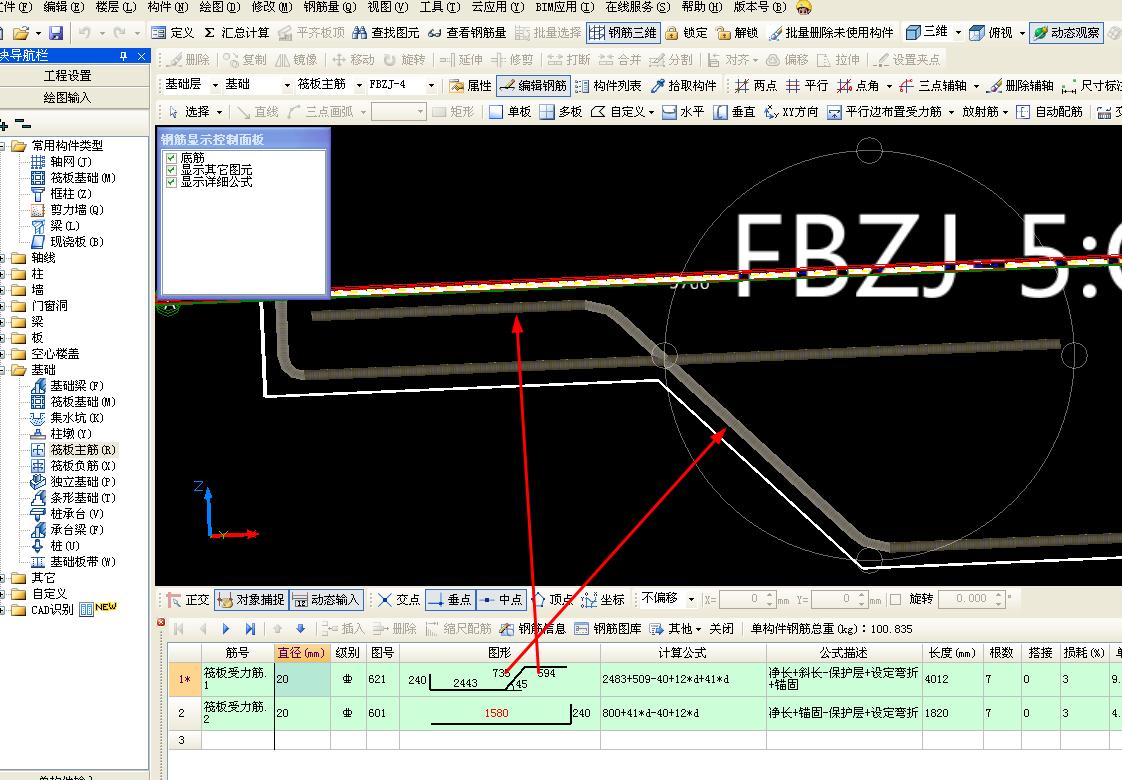This screenshot has width=1122, height=780.
Task: Click 自动配筋 auto reinforcement tool
Action: [1050, 112]
